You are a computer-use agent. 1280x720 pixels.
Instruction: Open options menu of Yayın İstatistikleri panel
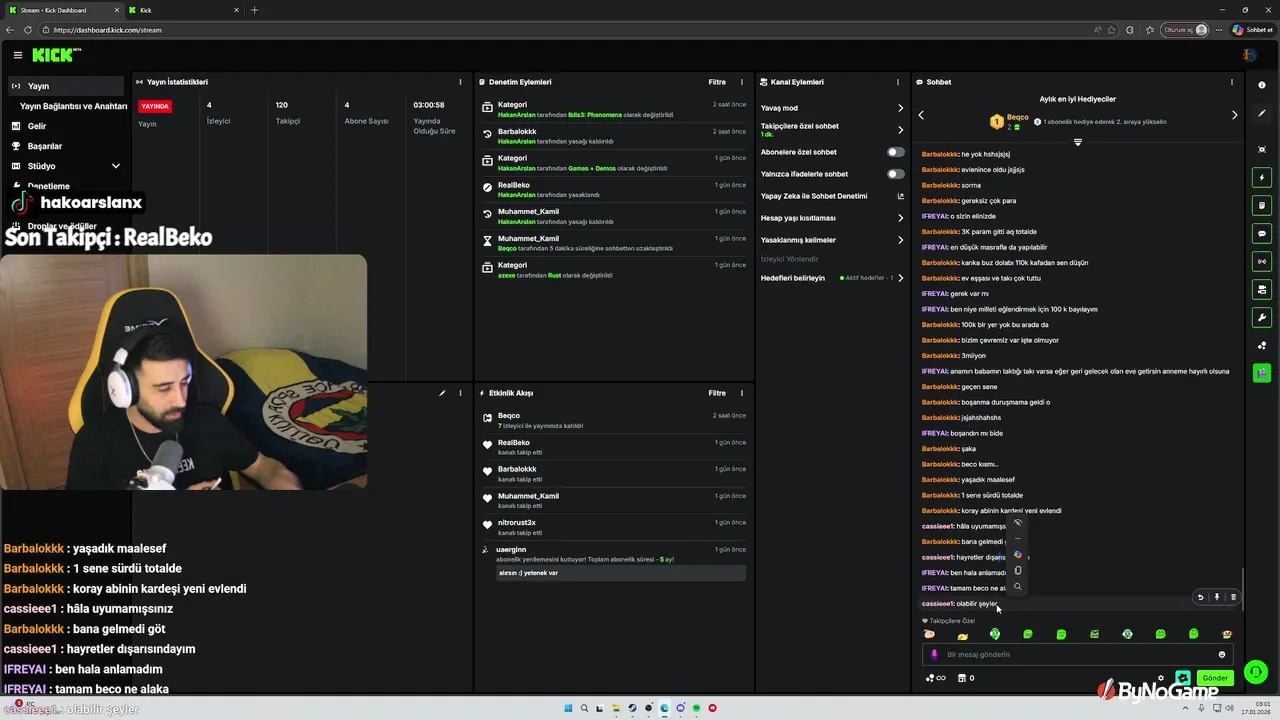[460, 82]
